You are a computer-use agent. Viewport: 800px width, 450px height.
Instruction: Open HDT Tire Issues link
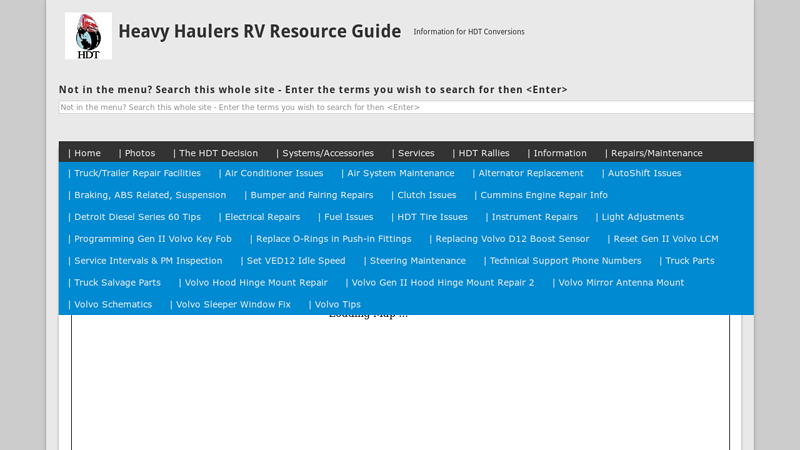(430, 217)
